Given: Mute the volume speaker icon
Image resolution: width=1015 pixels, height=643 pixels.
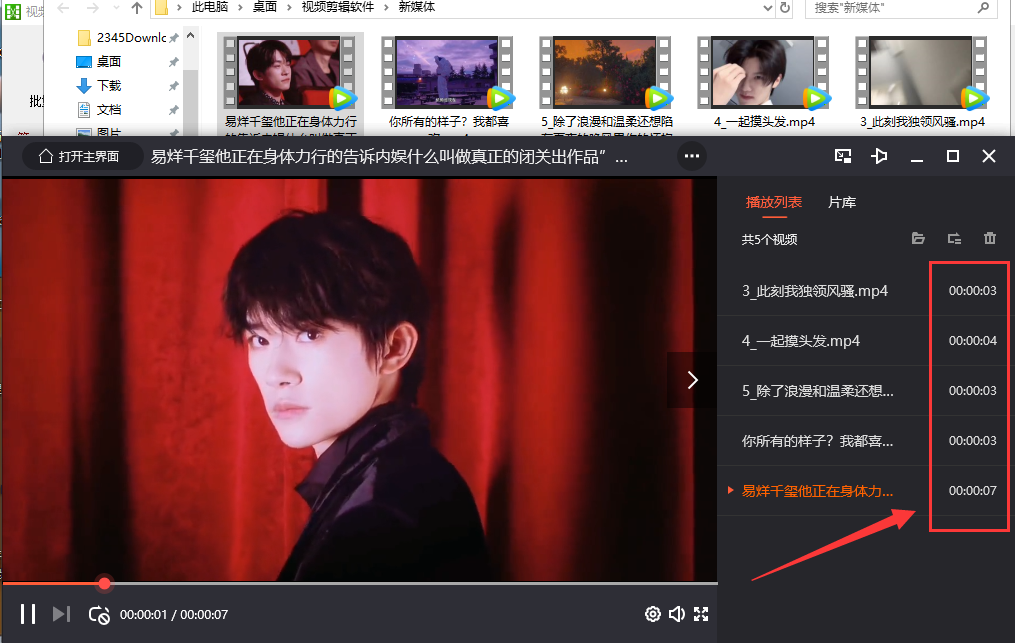Looking at the screenshot, I should [x=676, y=614].
